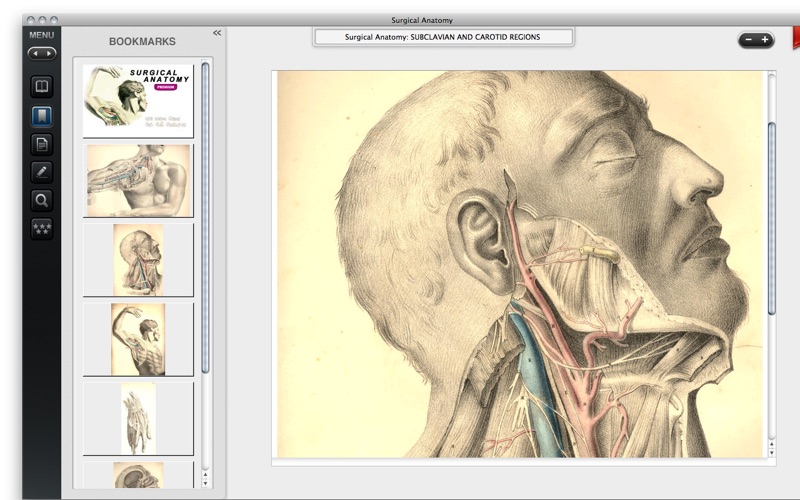Select the pencil annotation tool
This screenshot has height=500, width=800.
coord(41,171)
